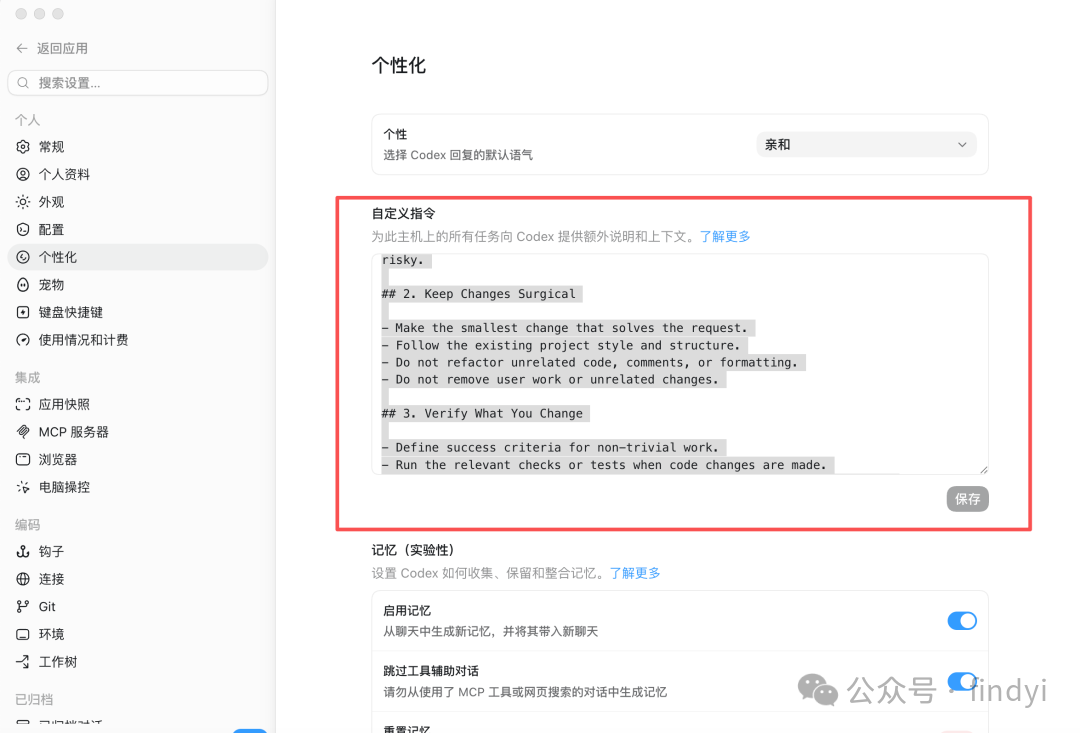Click the MCP 服务器 icon
1080x733 pixels.
pyautogui.click(x=23, y=432)
